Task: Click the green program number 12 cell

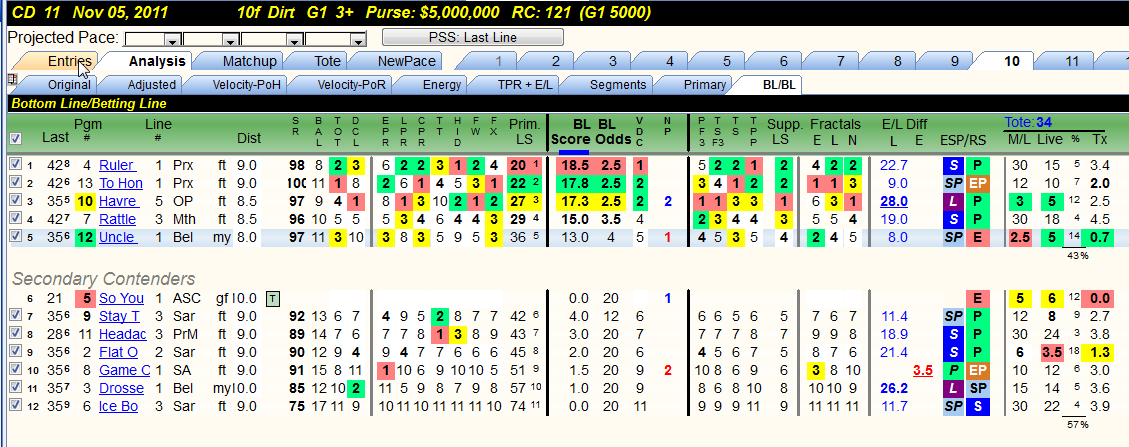Action: click(x=85, y=237)
